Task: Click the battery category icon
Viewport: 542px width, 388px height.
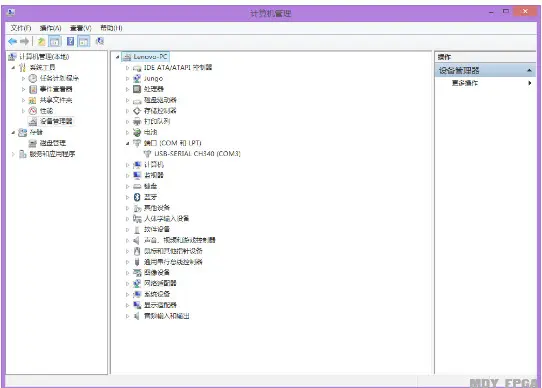Action: coord(137,132)
